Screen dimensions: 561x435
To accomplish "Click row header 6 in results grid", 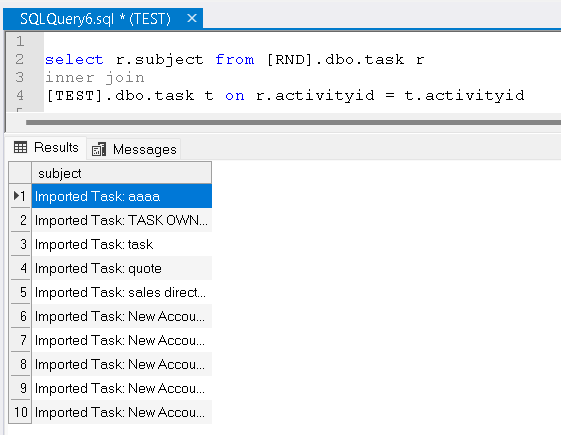I will tap(20, 316).
